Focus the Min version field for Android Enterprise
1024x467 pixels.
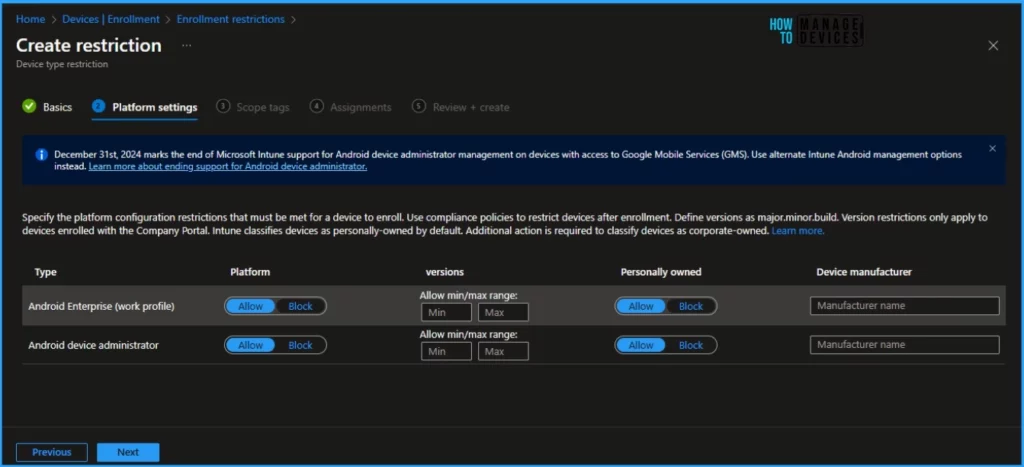pyautogui.click(x=446, y=312)
